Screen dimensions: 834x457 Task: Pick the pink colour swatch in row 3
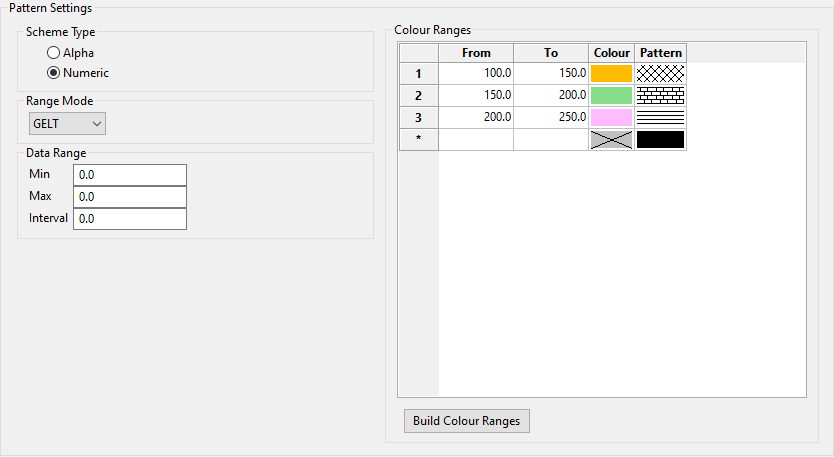pyautogui.click(x=612, y=117)
